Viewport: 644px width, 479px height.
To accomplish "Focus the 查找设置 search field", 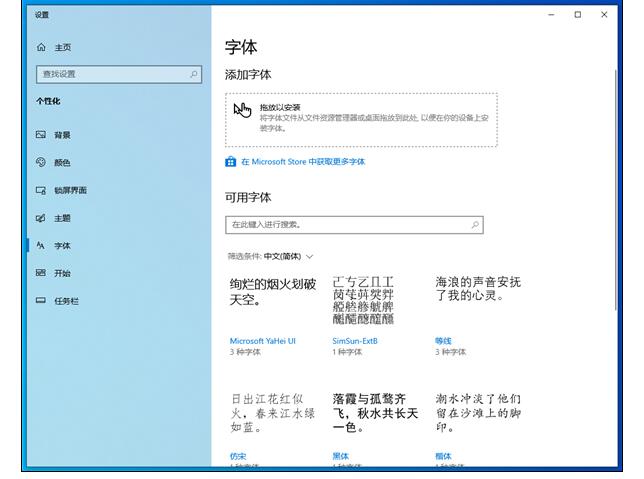I will click(x=119, y=74).
